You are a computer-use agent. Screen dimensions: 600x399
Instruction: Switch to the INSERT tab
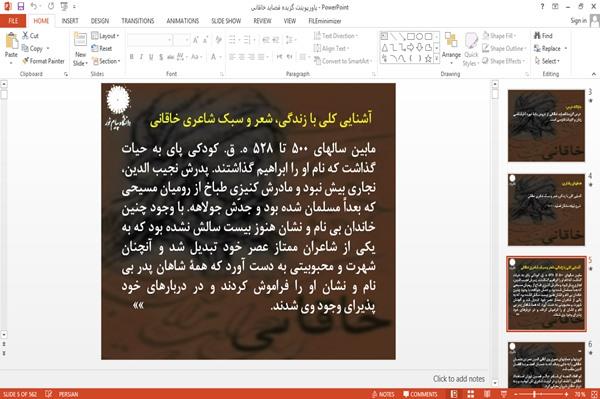click(x=70, y=21)
